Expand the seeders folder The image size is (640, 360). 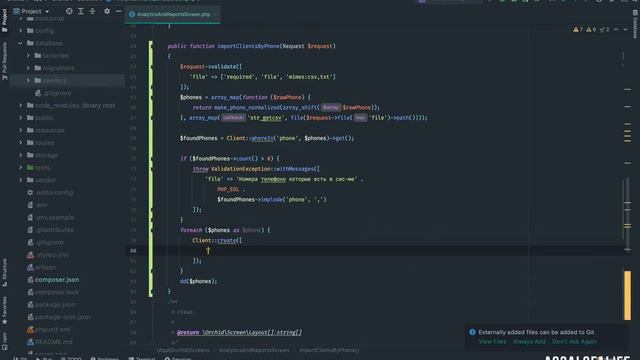pyautogui.click(x=28, y=80)
